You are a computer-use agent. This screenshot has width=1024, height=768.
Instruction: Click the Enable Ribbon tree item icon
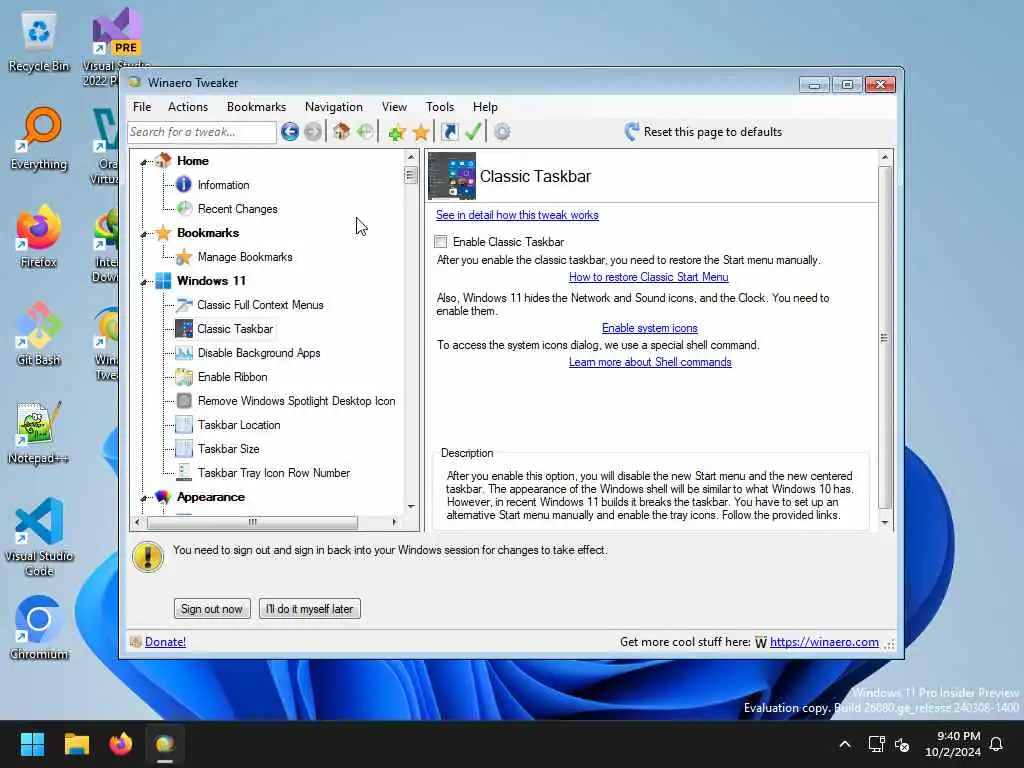(184, 377)
